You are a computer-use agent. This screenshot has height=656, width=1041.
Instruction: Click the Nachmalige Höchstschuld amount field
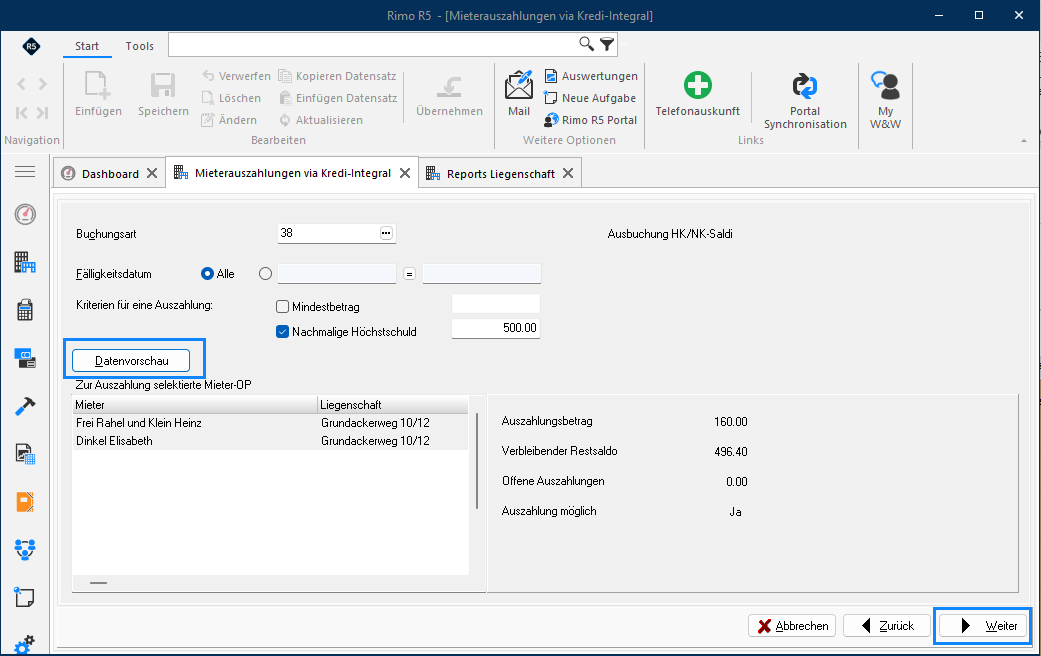tap(495, 328)
